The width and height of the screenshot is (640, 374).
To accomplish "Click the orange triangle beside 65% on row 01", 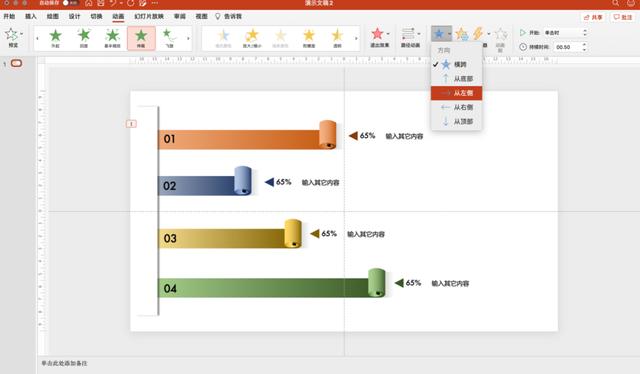I will pyautogui.click(x=353, y=136).
